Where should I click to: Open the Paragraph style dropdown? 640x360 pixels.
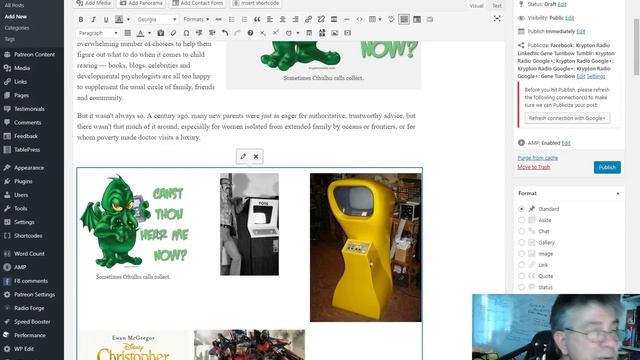(98, 33)
